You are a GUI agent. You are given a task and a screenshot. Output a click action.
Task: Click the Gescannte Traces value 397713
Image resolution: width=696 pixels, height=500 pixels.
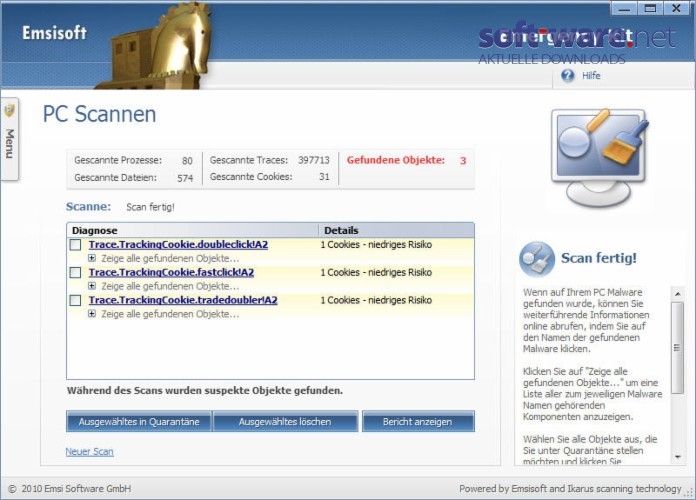tap(314, 160)
